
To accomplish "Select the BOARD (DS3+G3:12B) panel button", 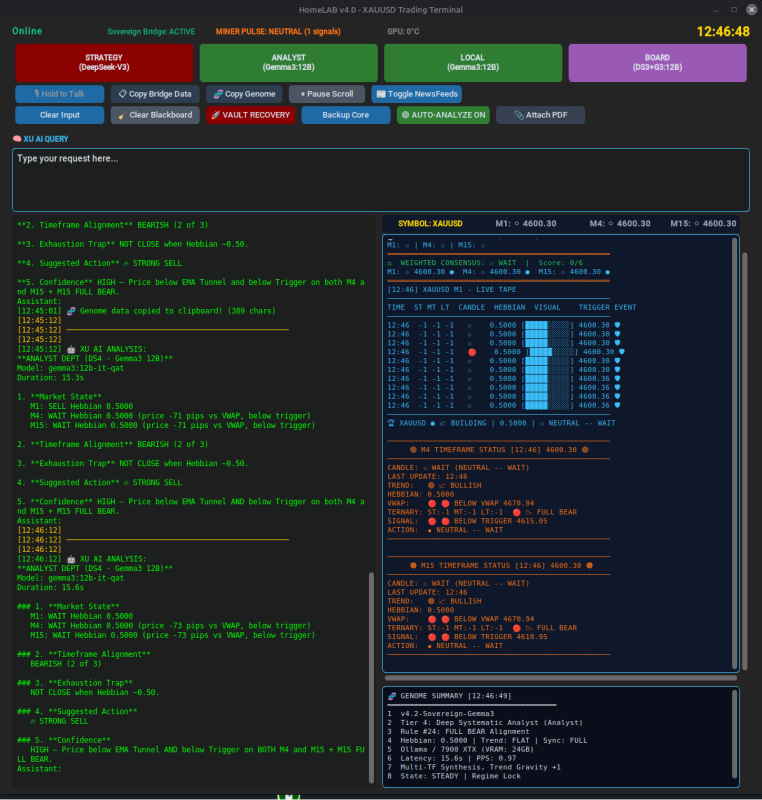I will (x=657, y=63).
